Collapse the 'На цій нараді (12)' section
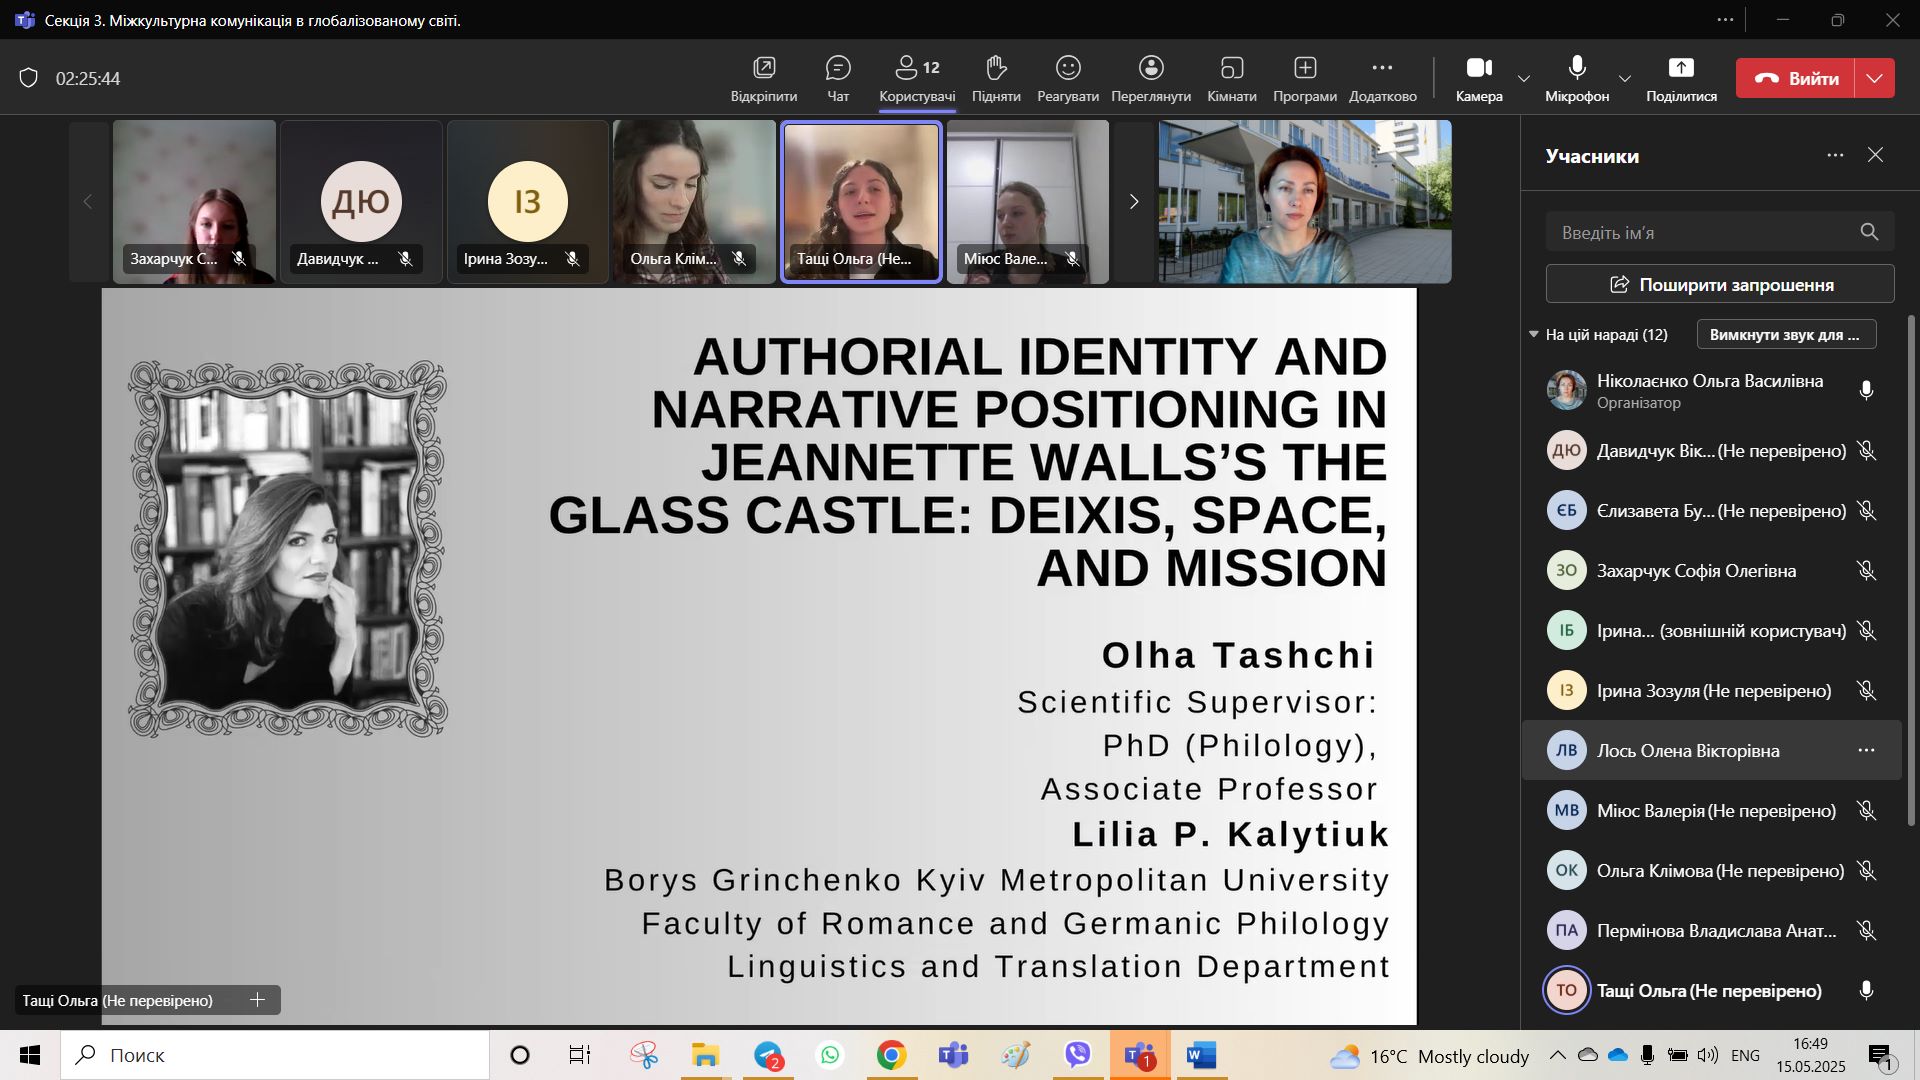The height and width of the screenshot is (1080, 1920). tap(1533, 335)
